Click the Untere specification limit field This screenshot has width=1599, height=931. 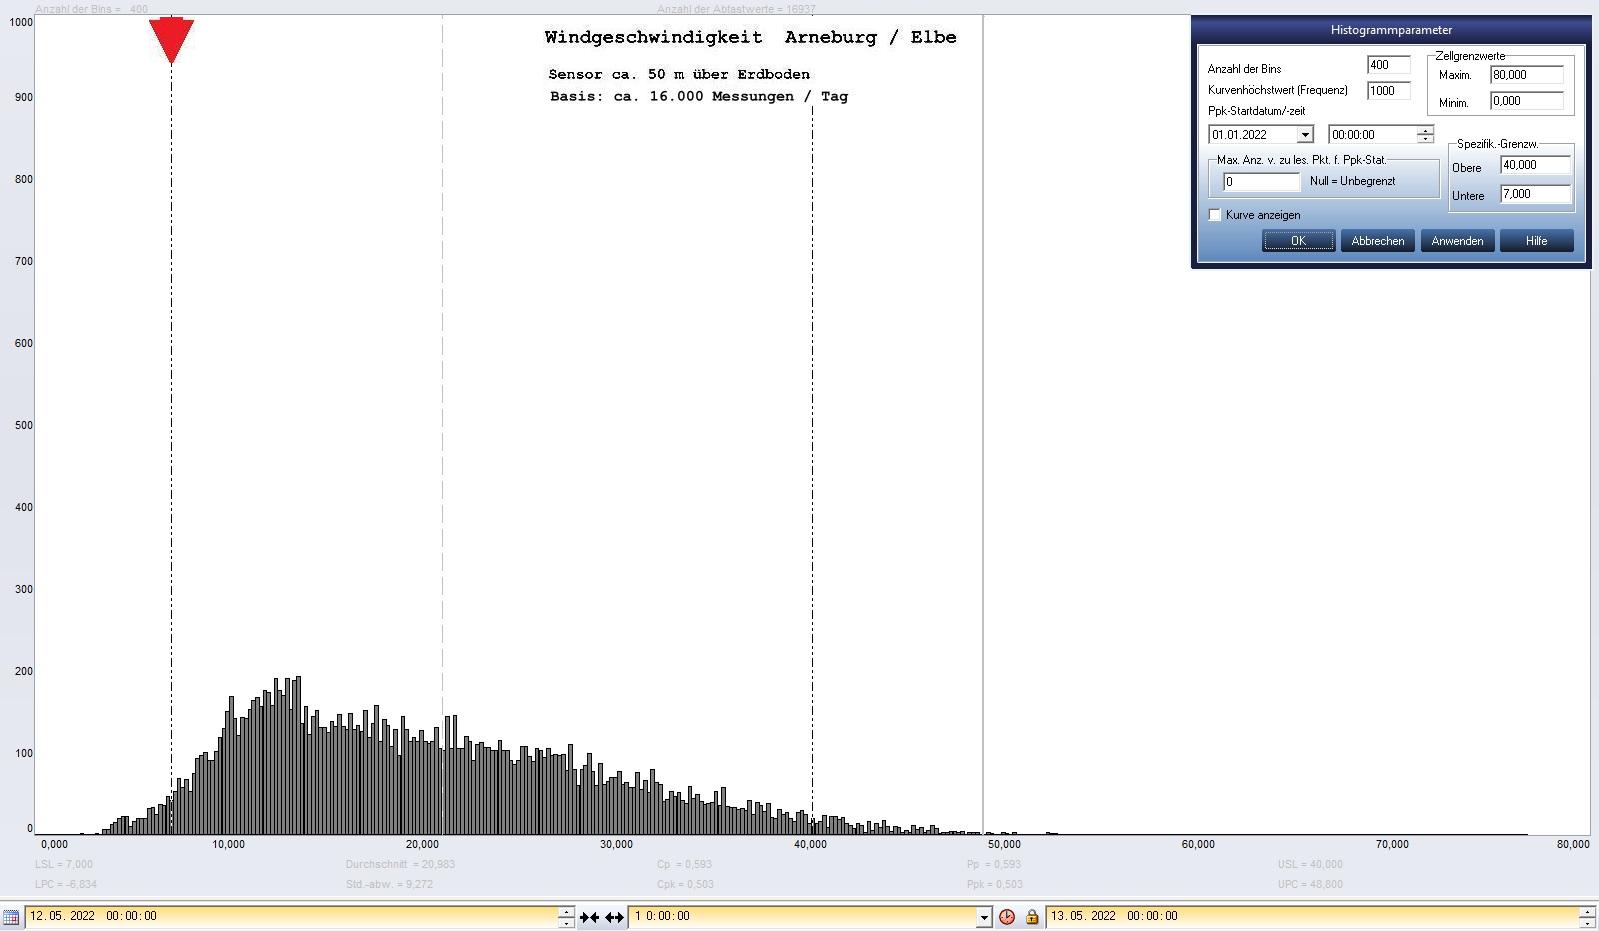point(1534,195)
